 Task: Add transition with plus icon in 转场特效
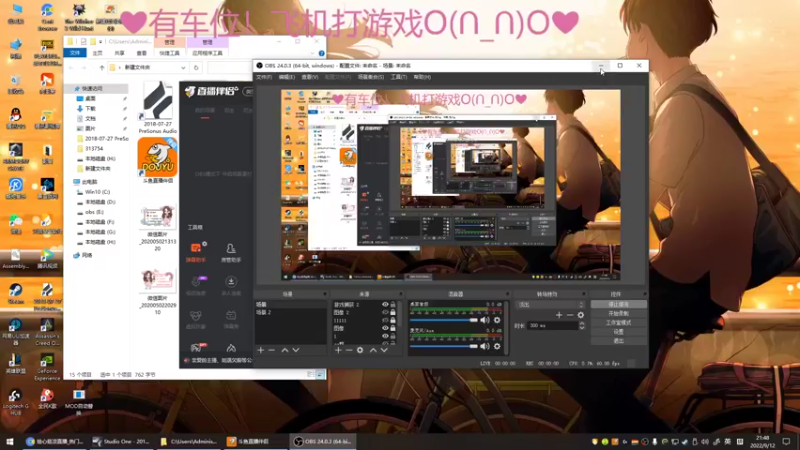(x=559, y=315)
